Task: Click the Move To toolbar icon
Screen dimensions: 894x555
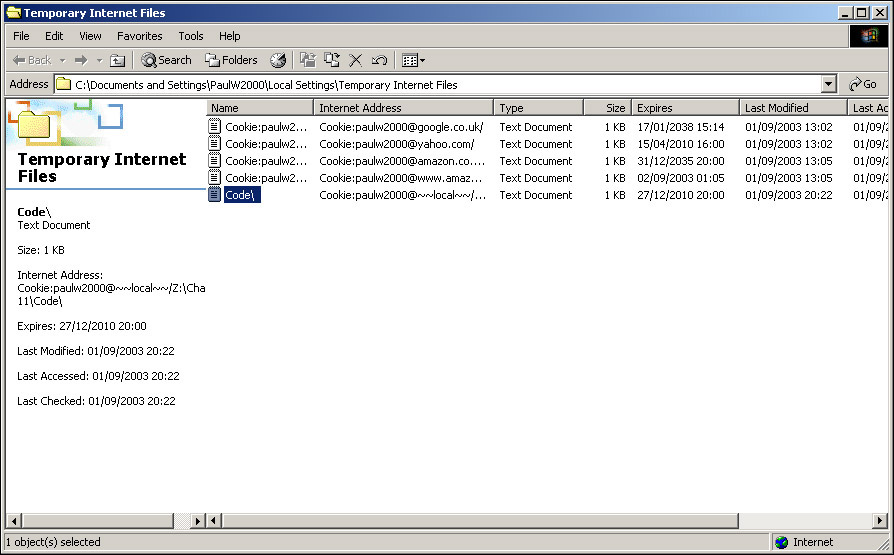Action: [308, 60]
